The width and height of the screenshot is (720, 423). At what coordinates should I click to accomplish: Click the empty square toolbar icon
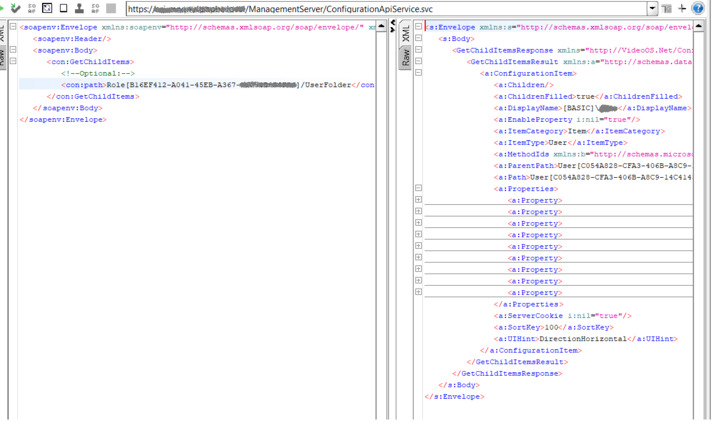coord(63,8)
